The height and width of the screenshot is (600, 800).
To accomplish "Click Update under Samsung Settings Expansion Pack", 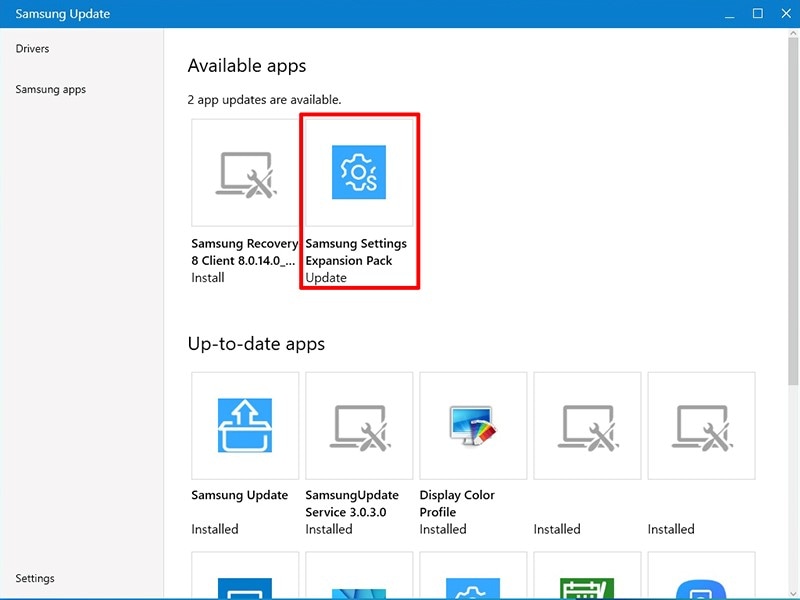I will pos(326,278).
